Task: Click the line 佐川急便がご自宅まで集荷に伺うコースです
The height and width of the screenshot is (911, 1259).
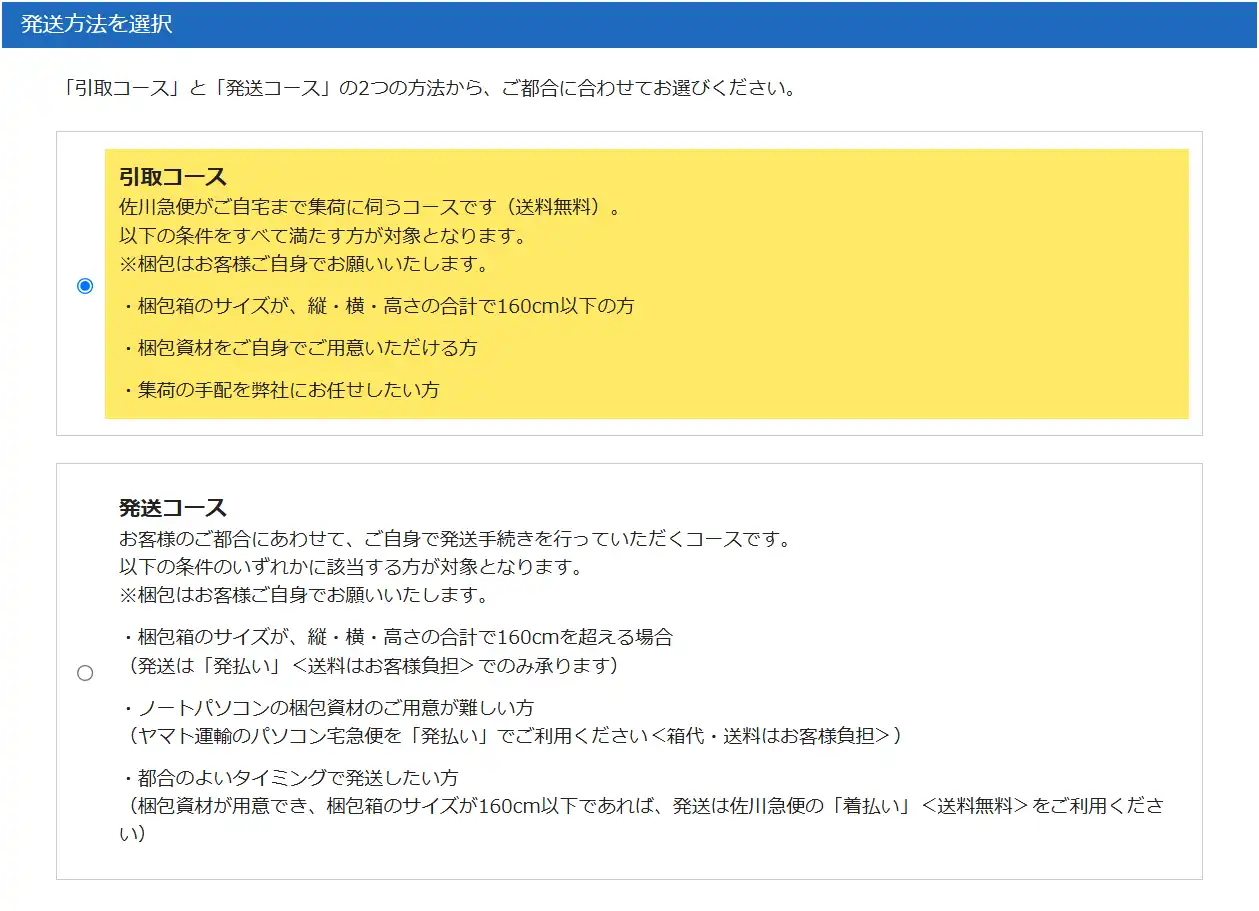Action: (x=370, y=209)
